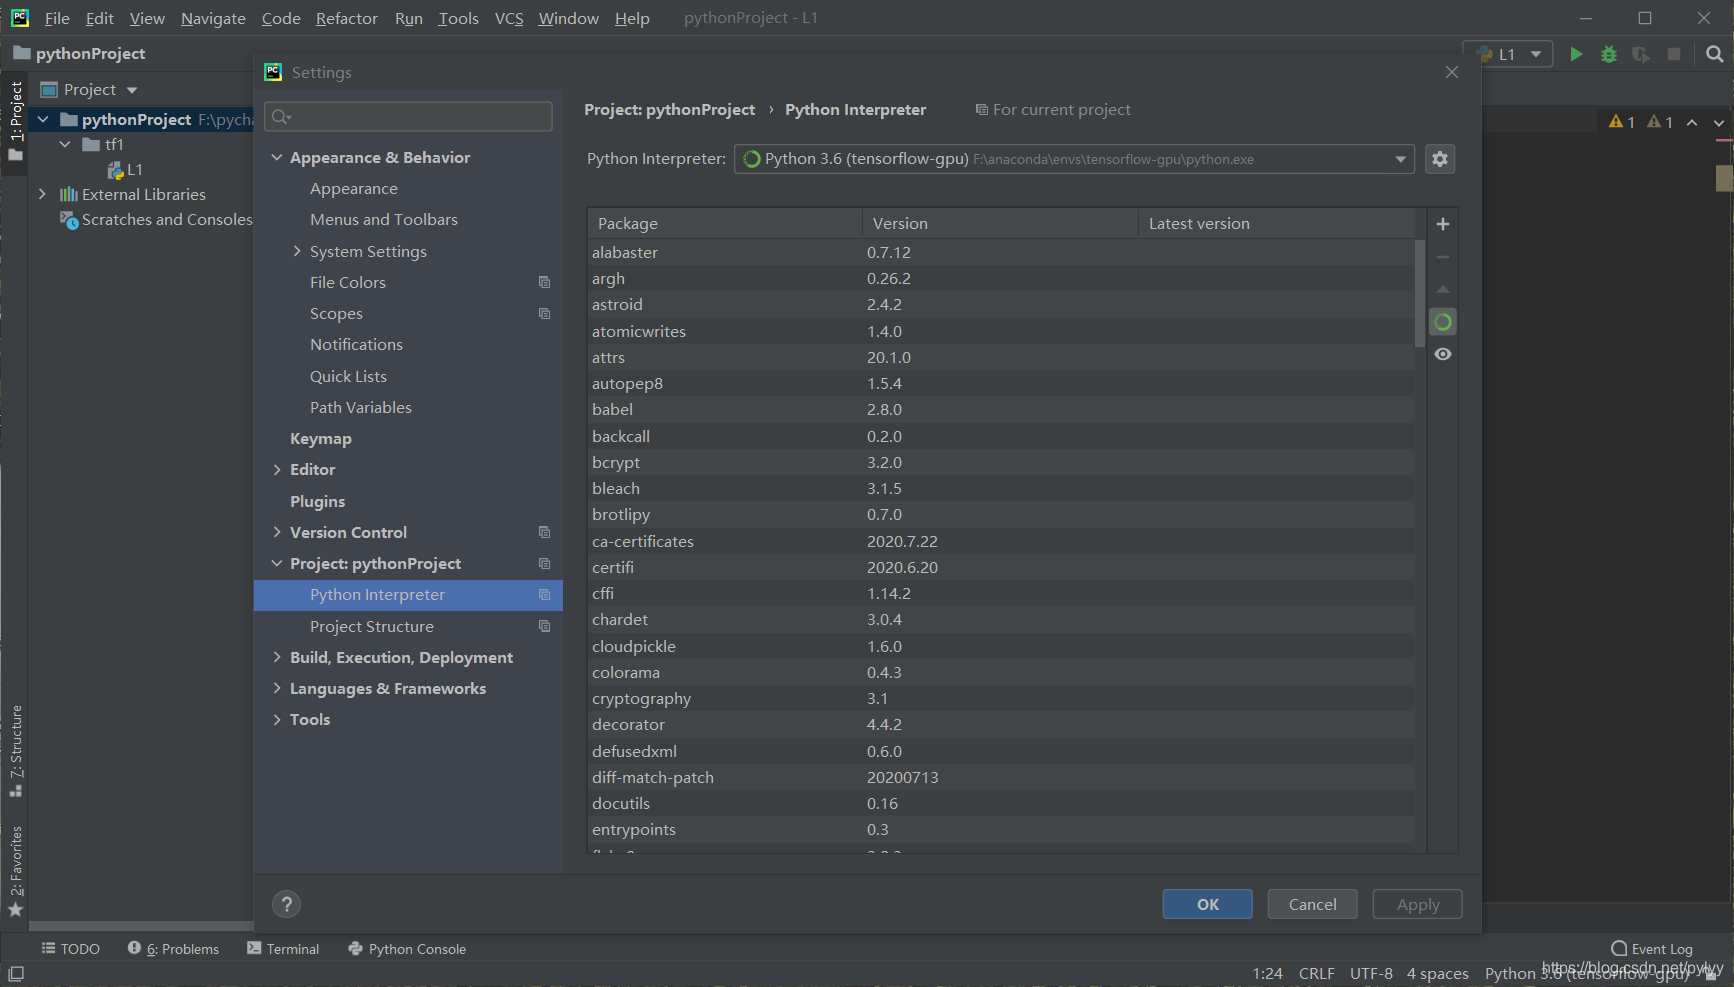Go to next highlighted error arrow

pyautogui.click(x=1719, y=122)
